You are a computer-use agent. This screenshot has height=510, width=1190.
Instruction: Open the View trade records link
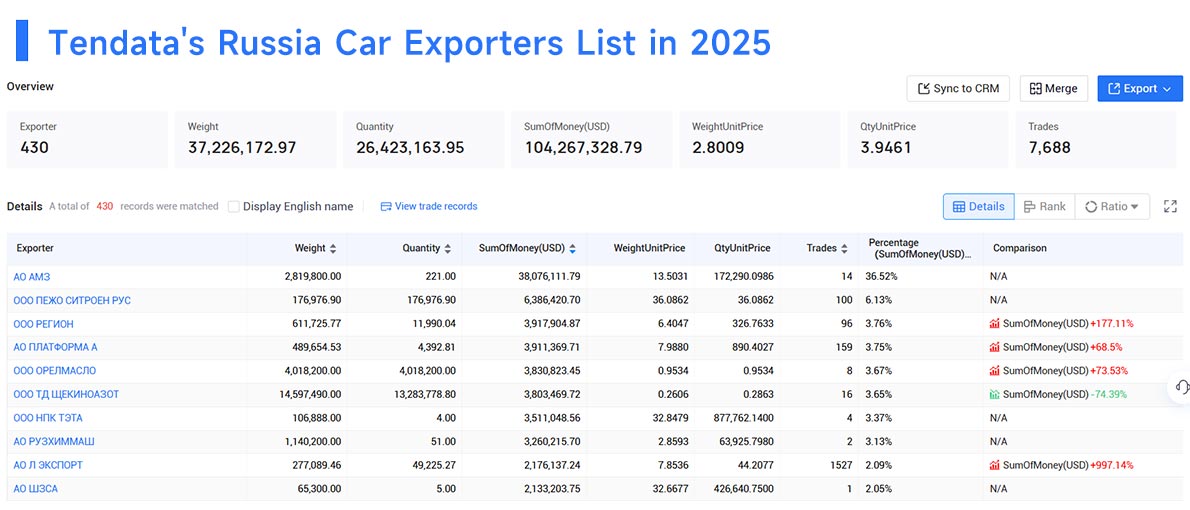[429, 206]
